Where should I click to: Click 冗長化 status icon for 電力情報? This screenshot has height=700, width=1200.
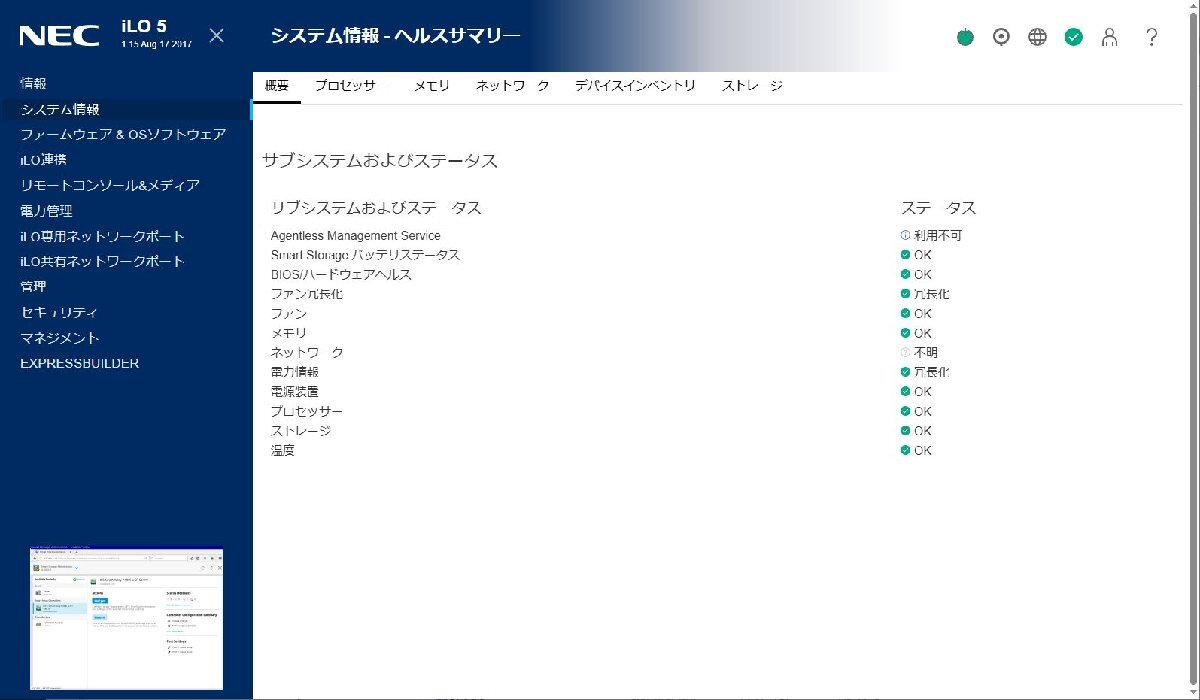[x=905, y=372]
